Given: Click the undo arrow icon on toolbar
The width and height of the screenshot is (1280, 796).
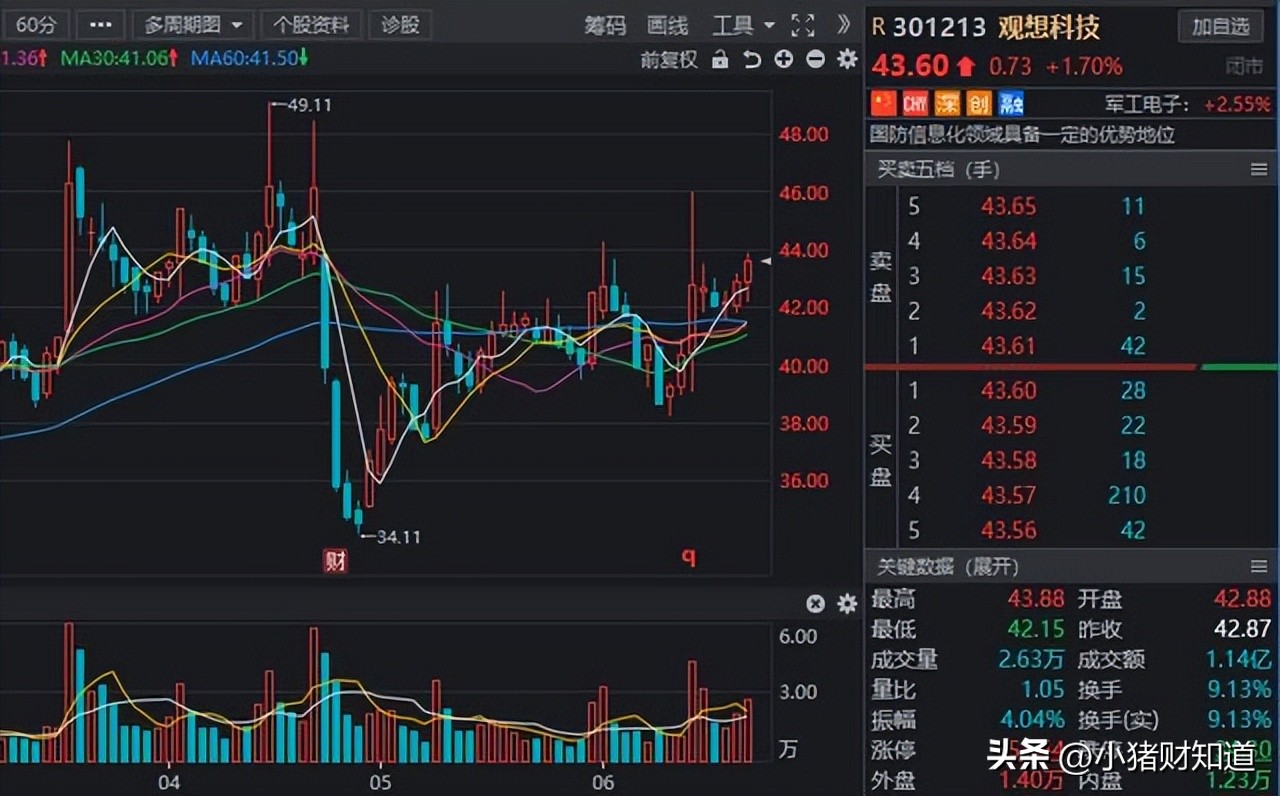Looking at the screenshot, I should click(x=753, y=60).
